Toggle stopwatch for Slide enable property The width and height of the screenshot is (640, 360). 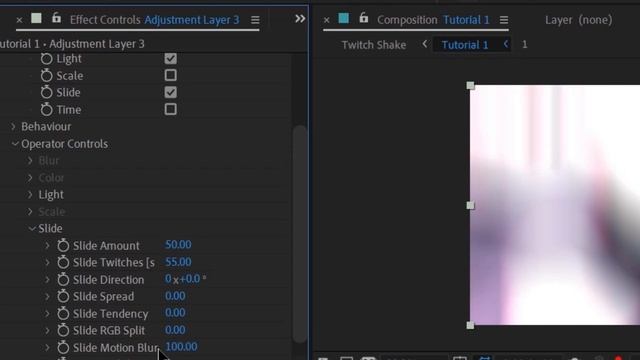point(47,92)
